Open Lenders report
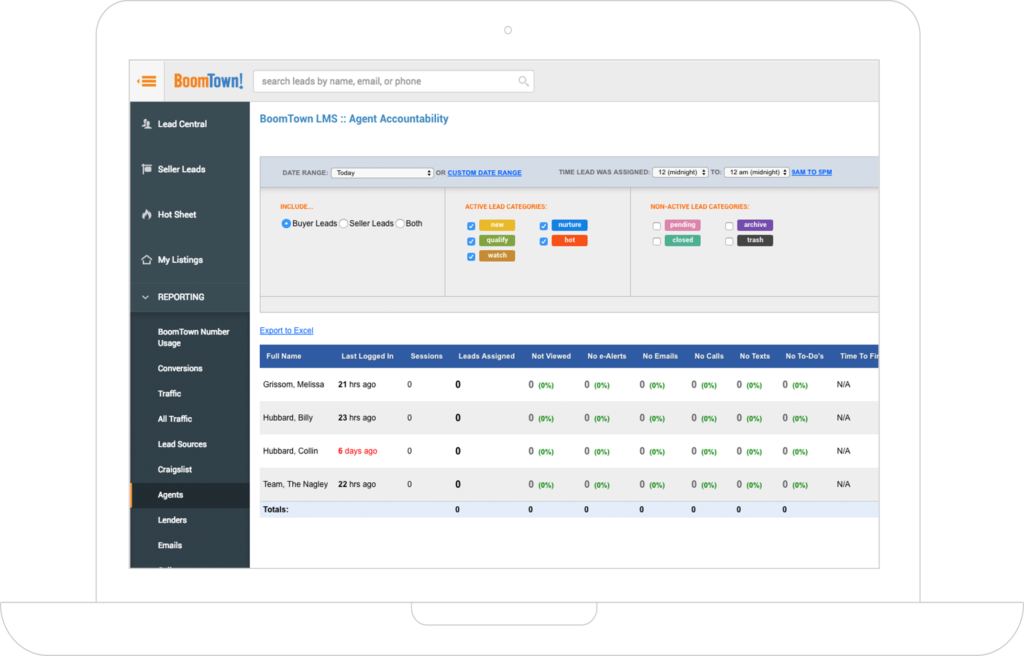 pyautogui.click(x=172, y=520)
